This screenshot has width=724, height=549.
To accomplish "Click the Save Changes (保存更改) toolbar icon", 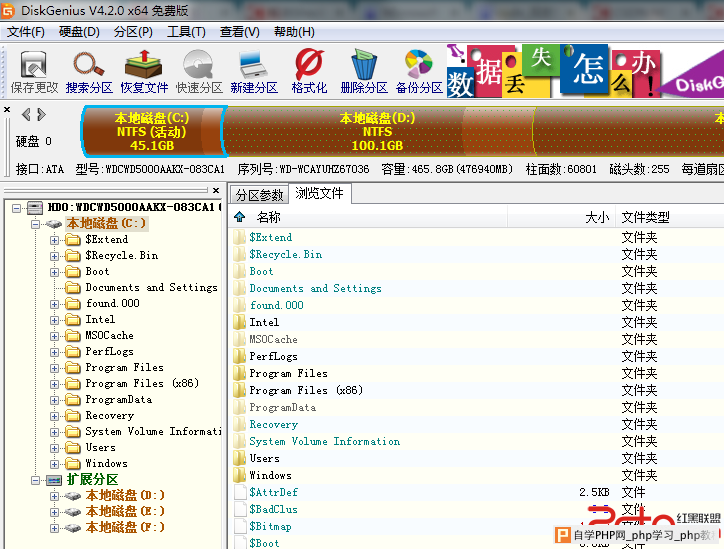I will (x=34, y=66).
